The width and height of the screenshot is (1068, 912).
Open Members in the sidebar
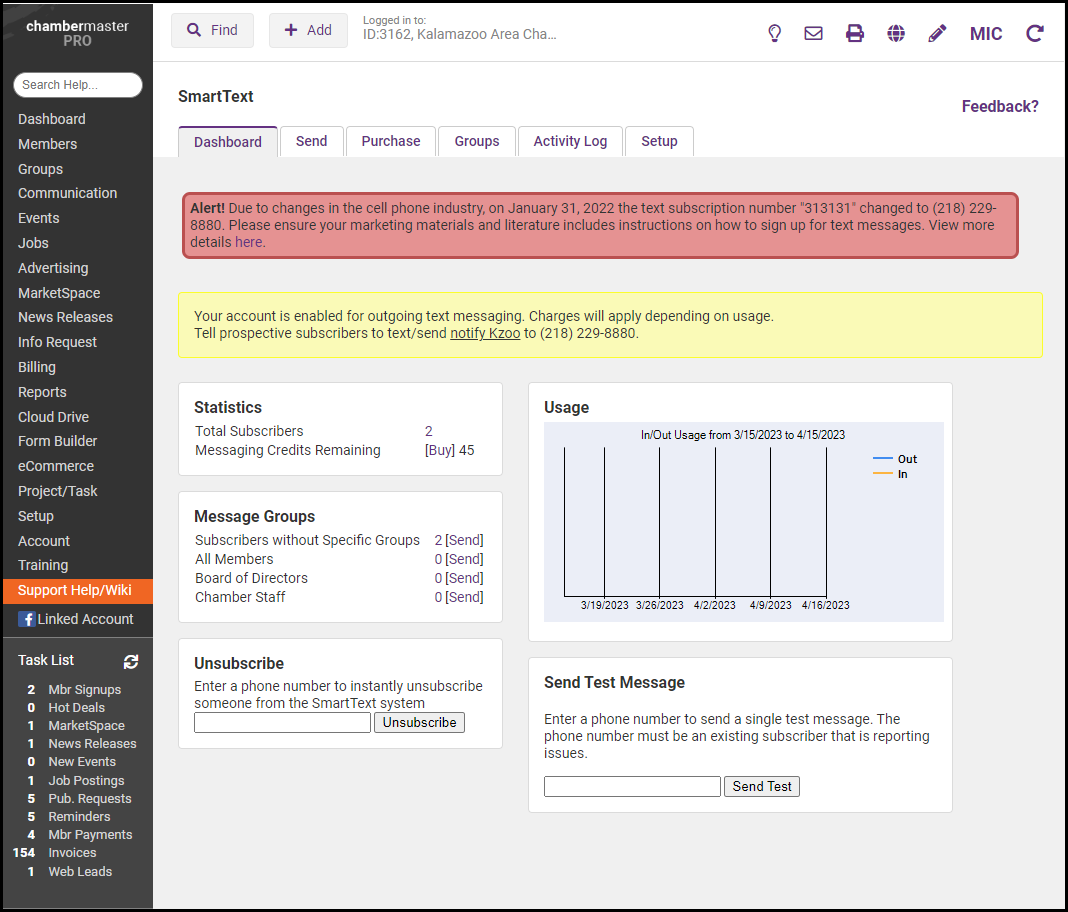pos(48,144)
